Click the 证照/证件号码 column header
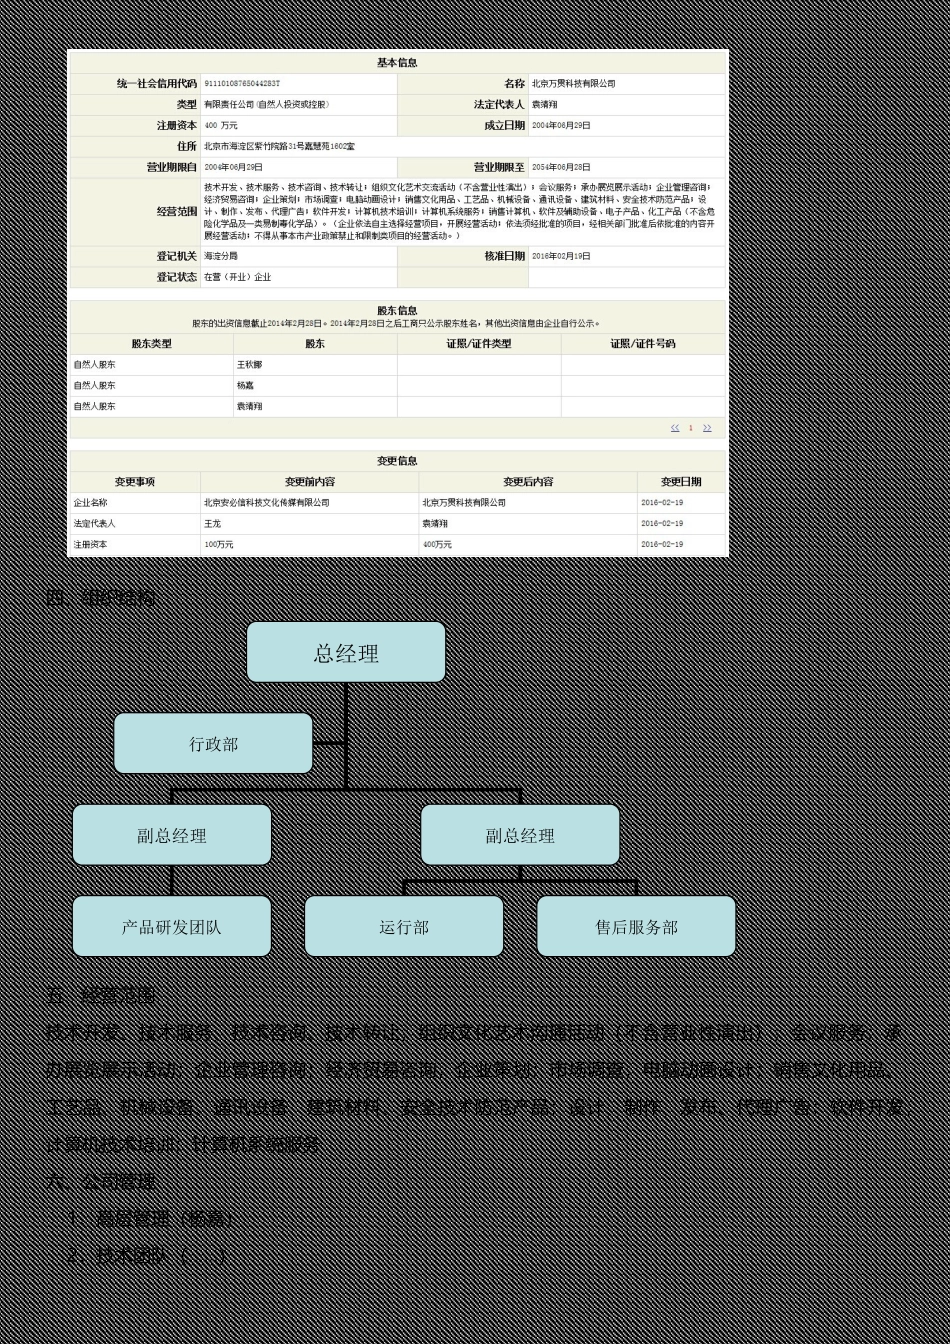 pyautogui.click(x=643, y=344)
